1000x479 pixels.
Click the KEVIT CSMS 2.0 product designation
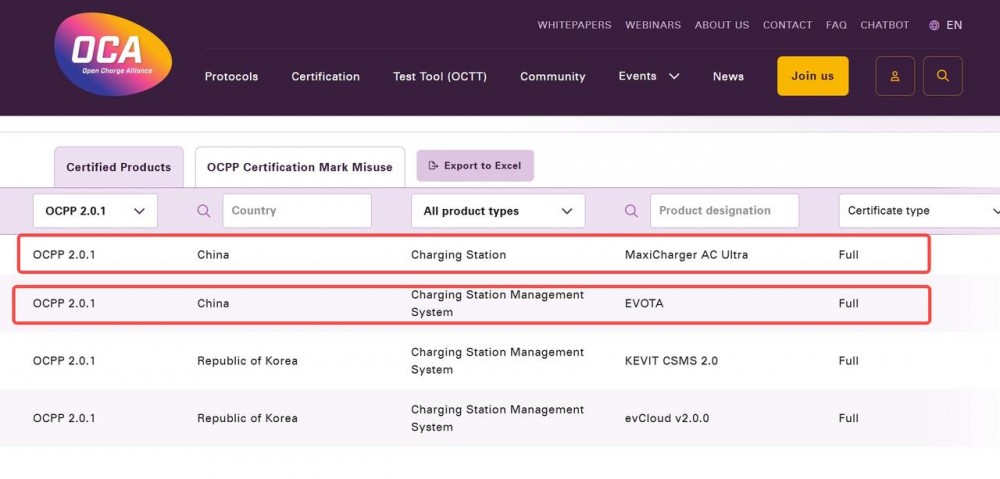[671, 361]
